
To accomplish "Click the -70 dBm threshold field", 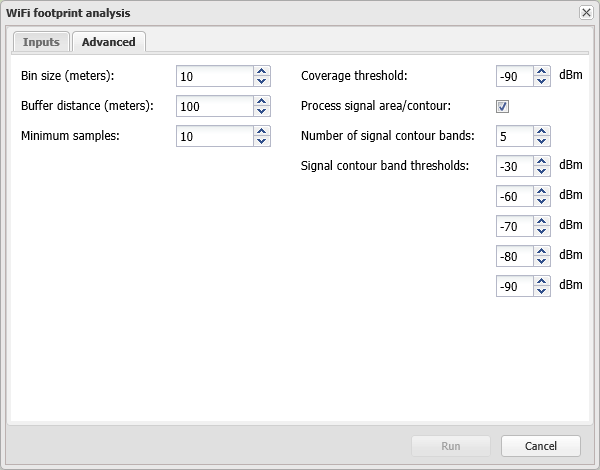I will (514, 226).
